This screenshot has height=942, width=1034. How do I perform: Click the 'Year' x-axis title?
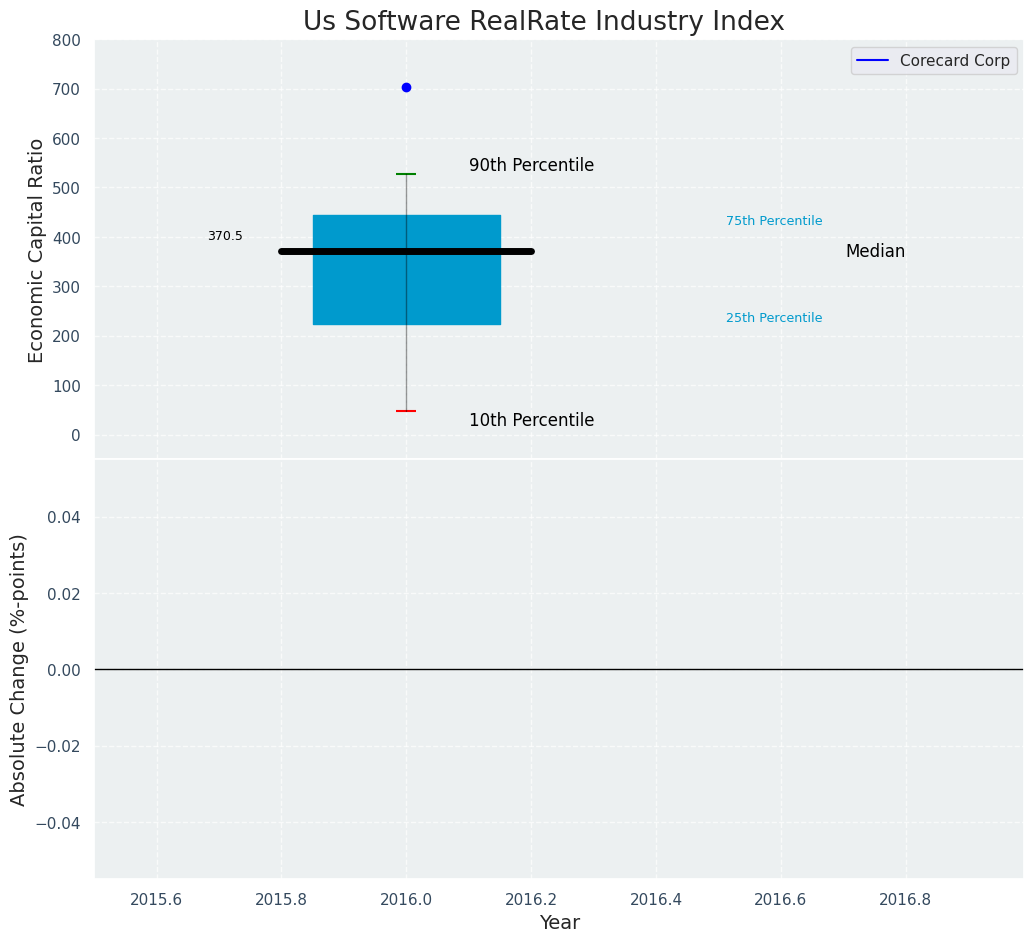click(559, 923)
